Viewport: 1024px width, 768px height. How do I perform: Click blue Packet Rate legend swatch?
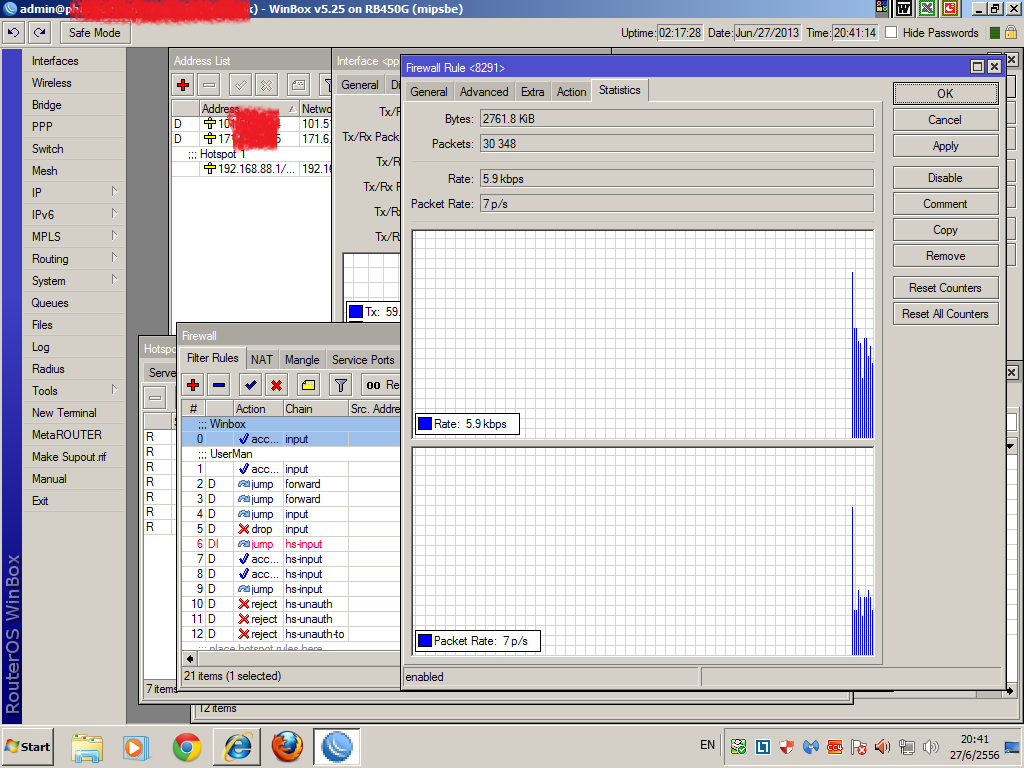click(x=424, y=641)
